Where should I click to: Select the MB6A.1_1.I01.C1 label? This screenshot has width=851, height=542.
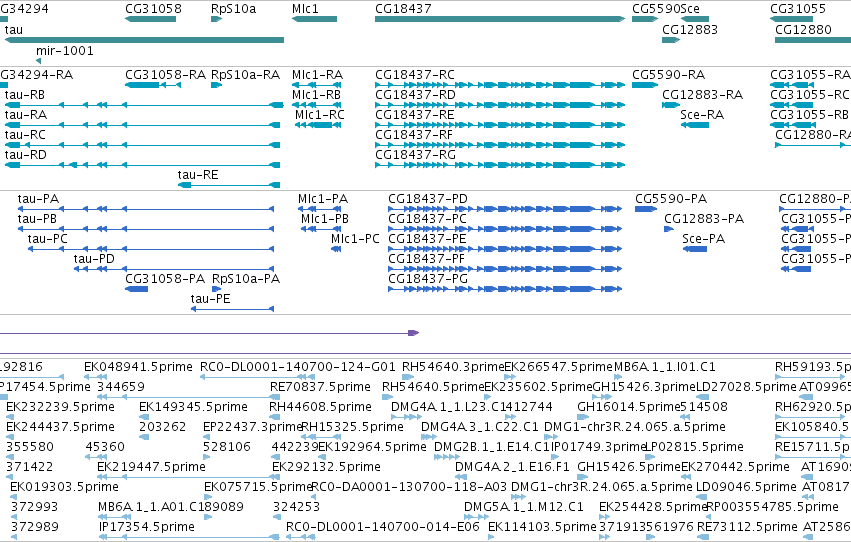click(664, 367)
